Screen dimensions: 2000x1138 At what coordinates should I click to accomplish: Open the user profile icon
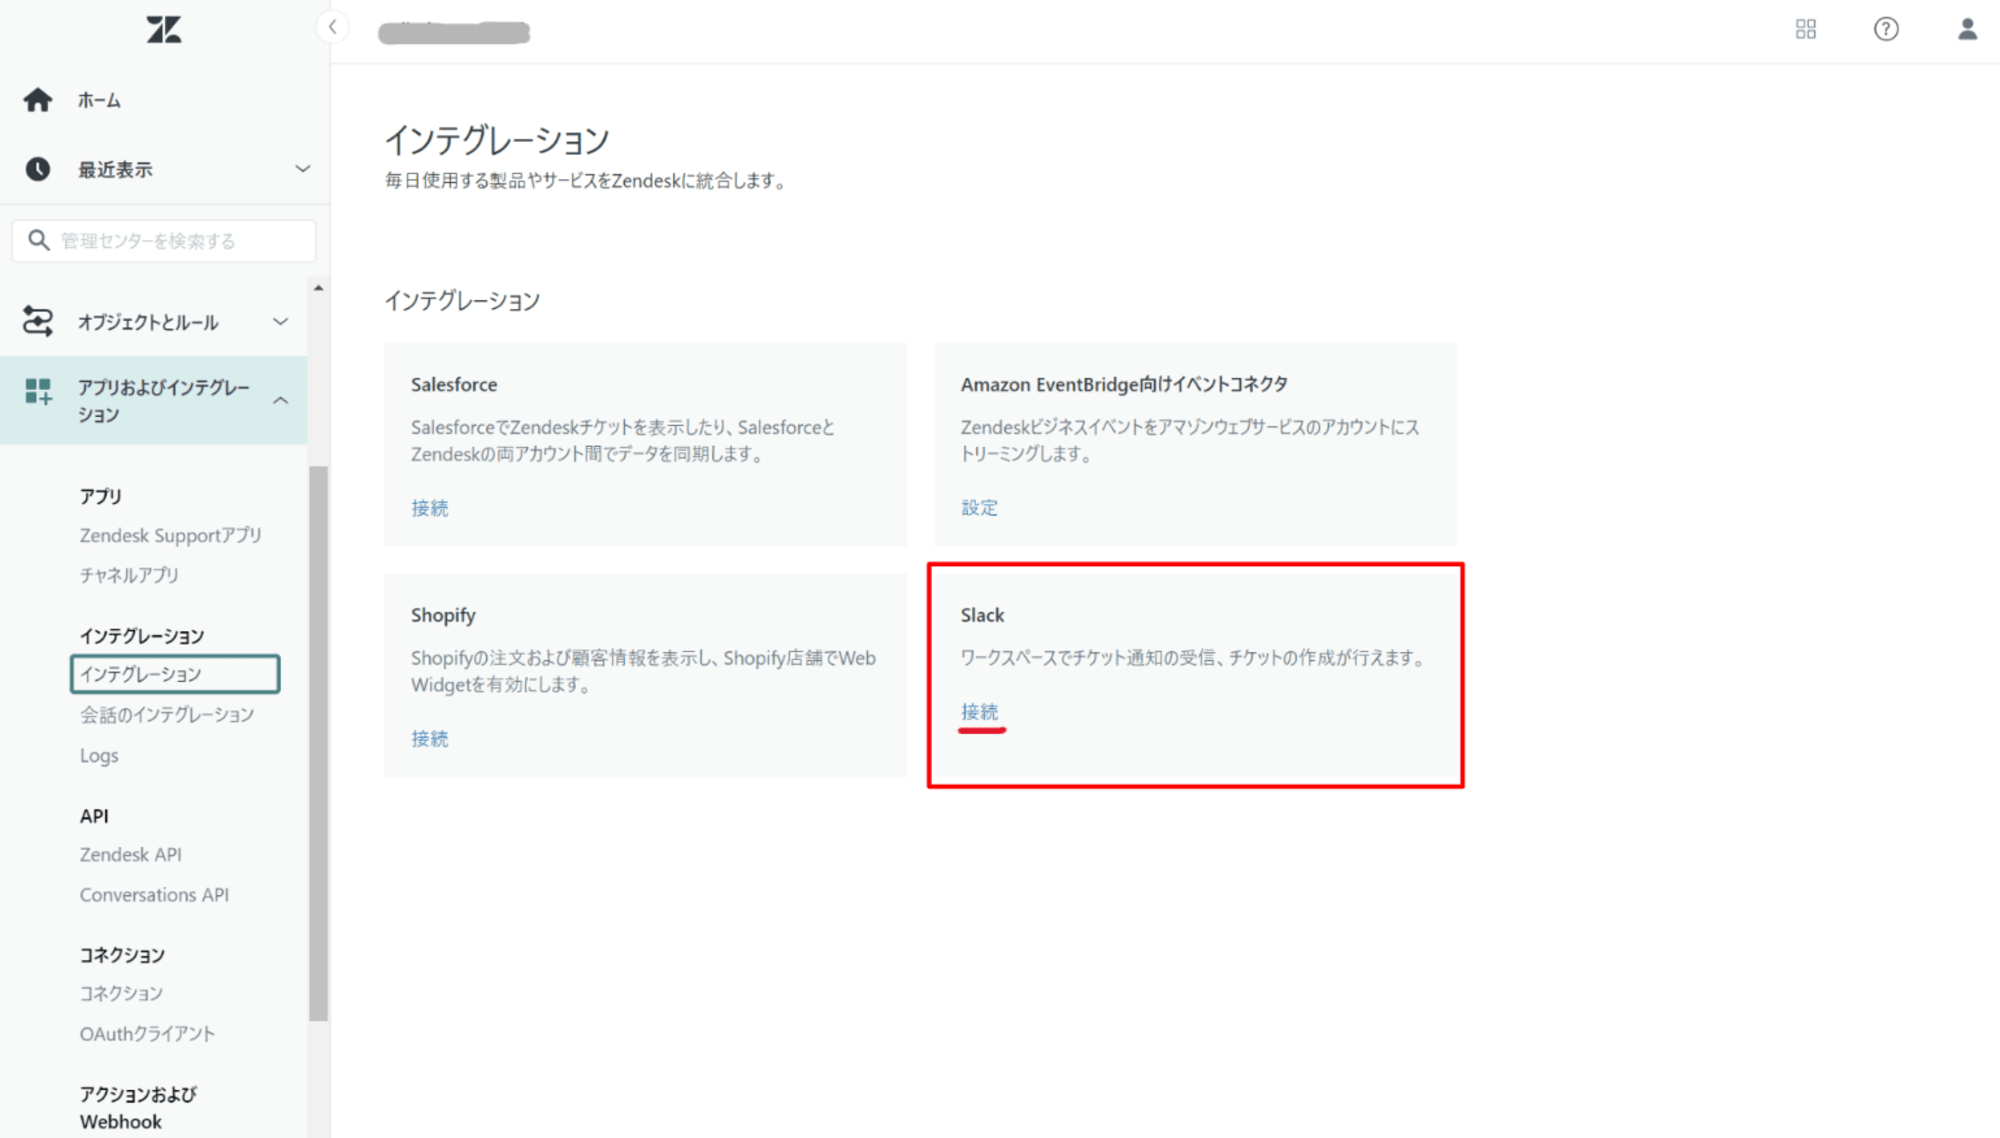tap(1967, 29)
